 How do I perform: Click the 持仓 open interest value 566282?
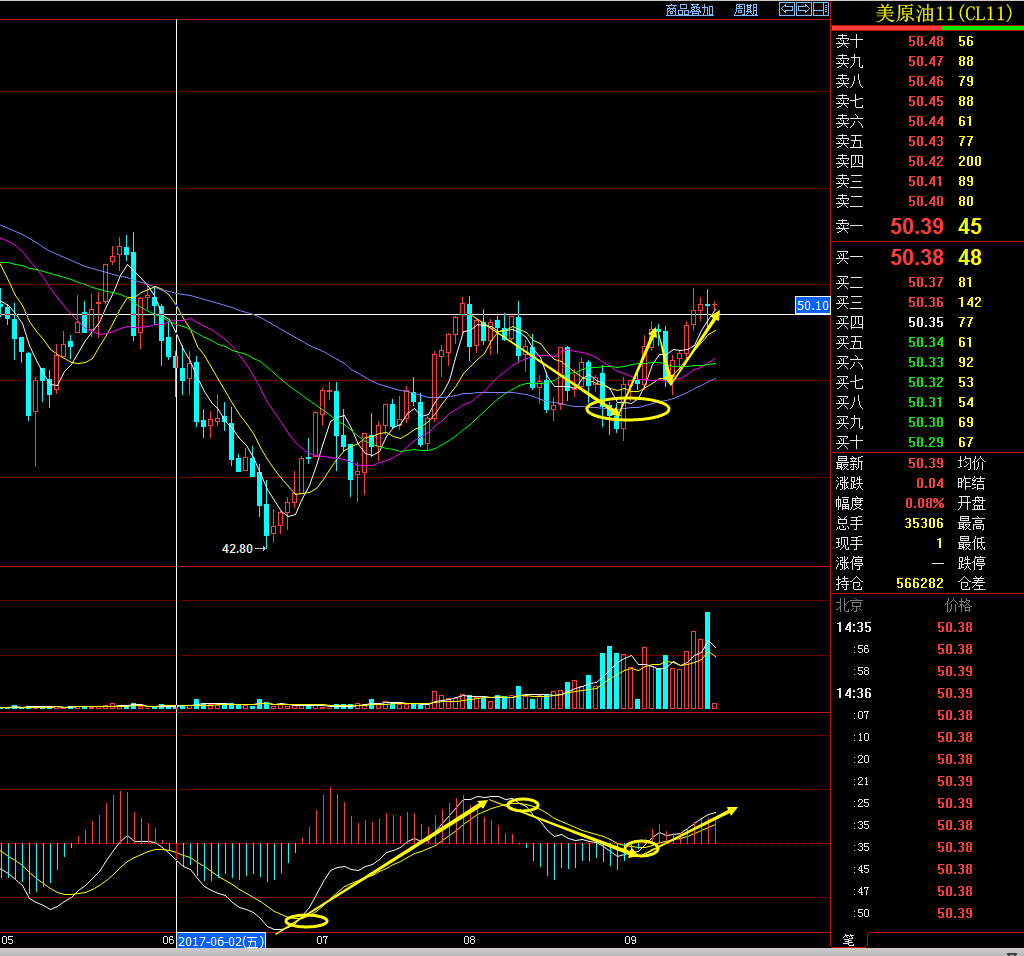click(x=920, y=583)
